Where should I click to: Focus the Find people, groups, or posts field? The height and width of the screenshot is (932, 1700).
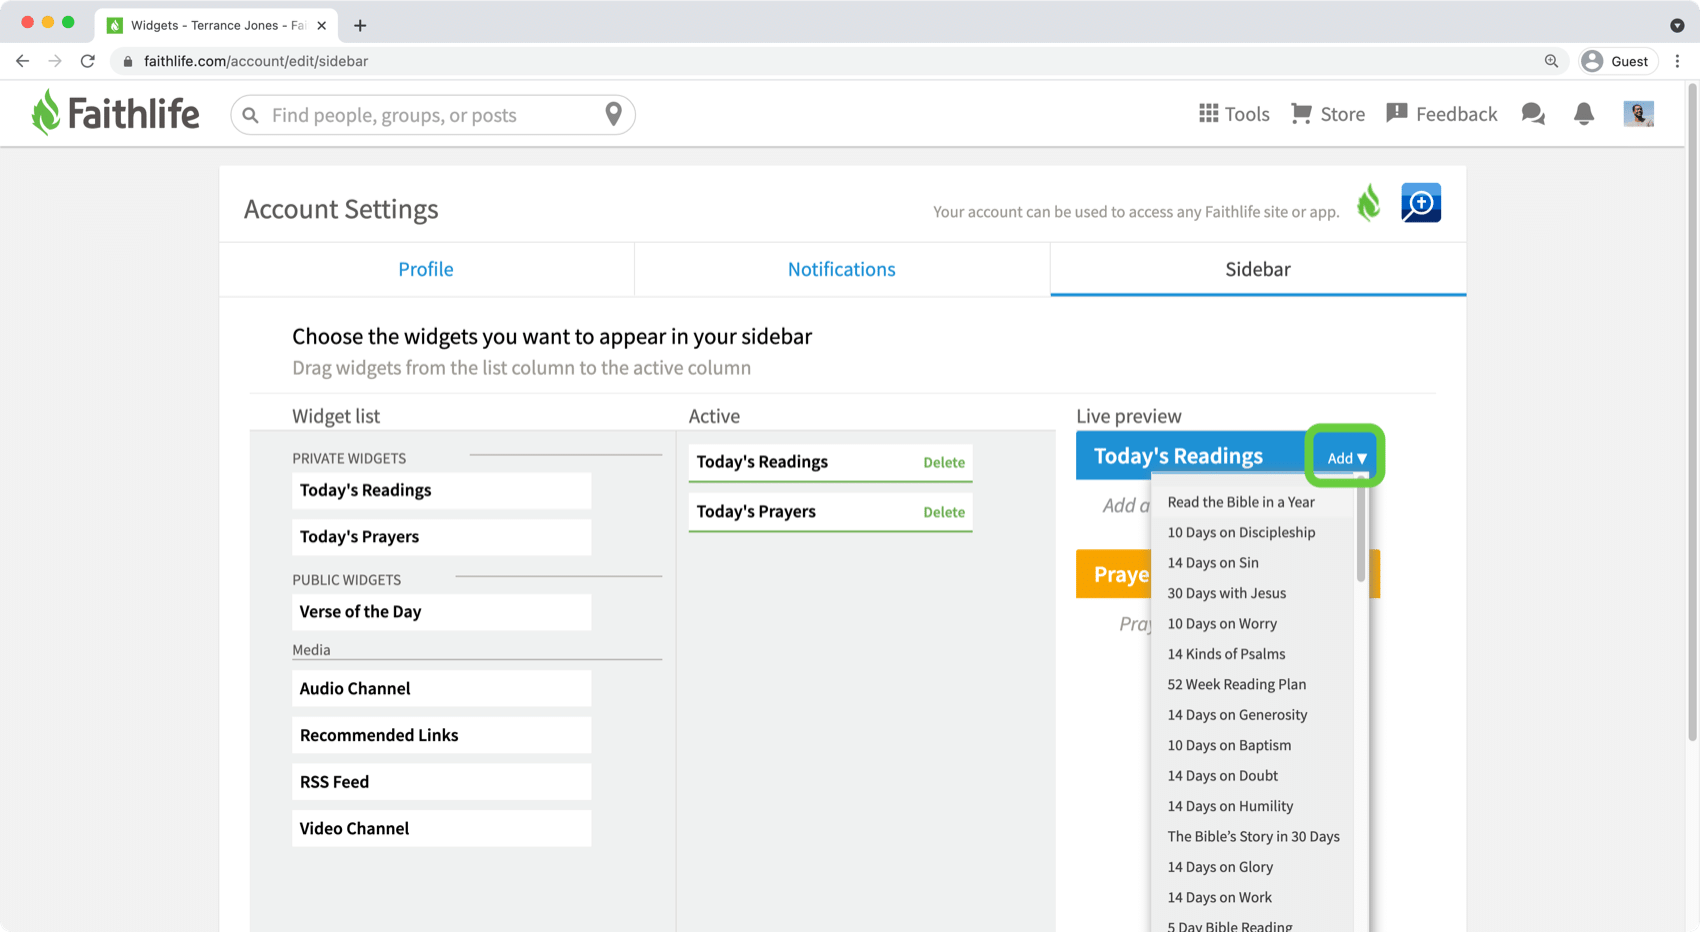[432, 115]
